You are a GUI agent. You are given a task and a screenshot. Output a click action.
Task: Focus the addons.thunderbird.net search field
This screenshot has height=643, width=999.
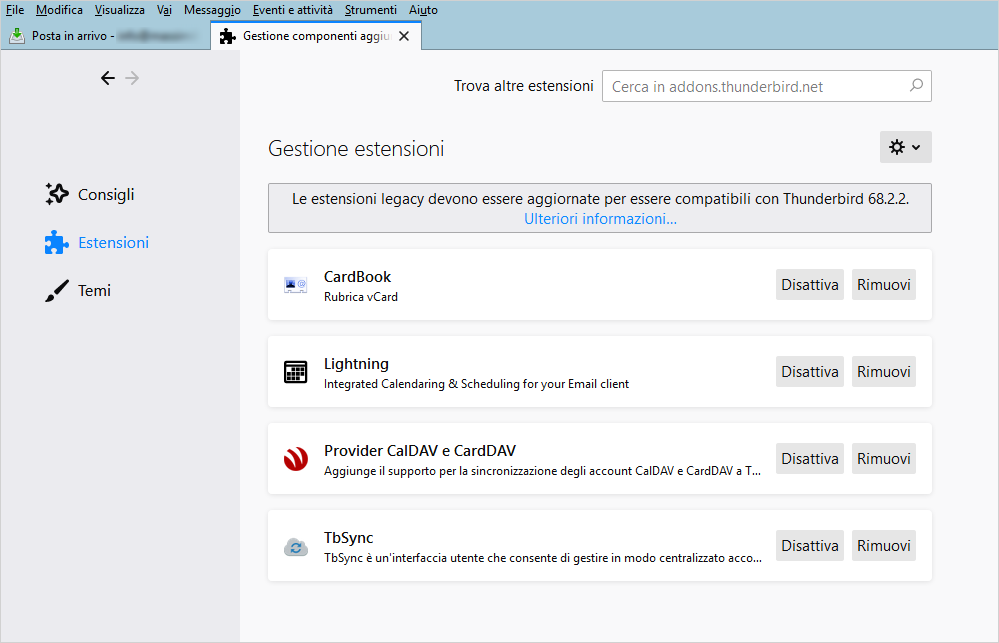[x=766, y=86]
